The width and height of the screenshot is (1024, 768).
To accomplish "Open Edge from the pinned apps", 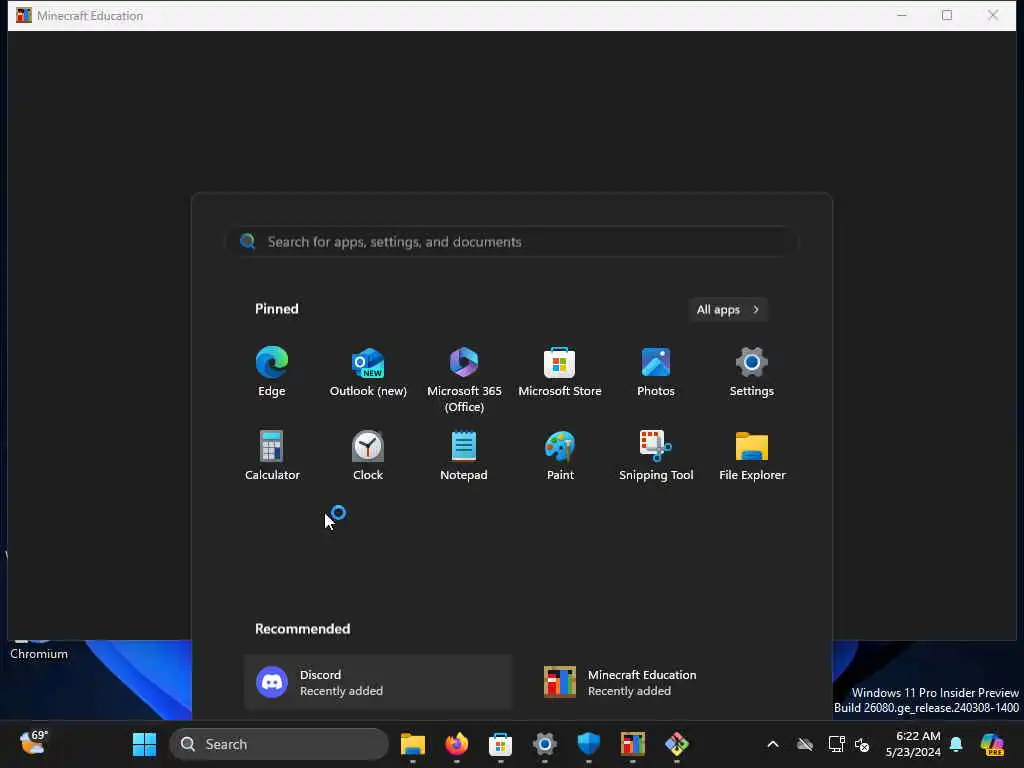I will tap(272, 372).
